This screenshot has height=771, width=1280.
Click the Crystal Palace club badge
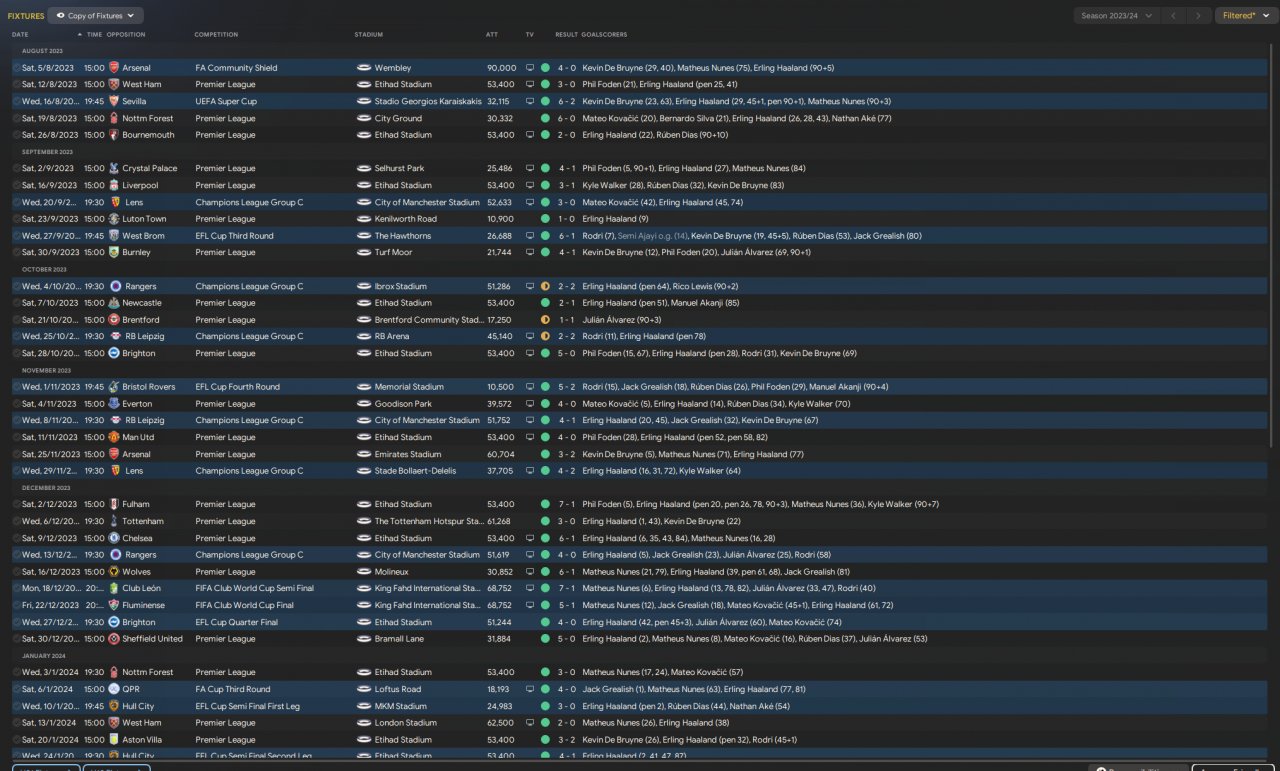pos(114,168)
